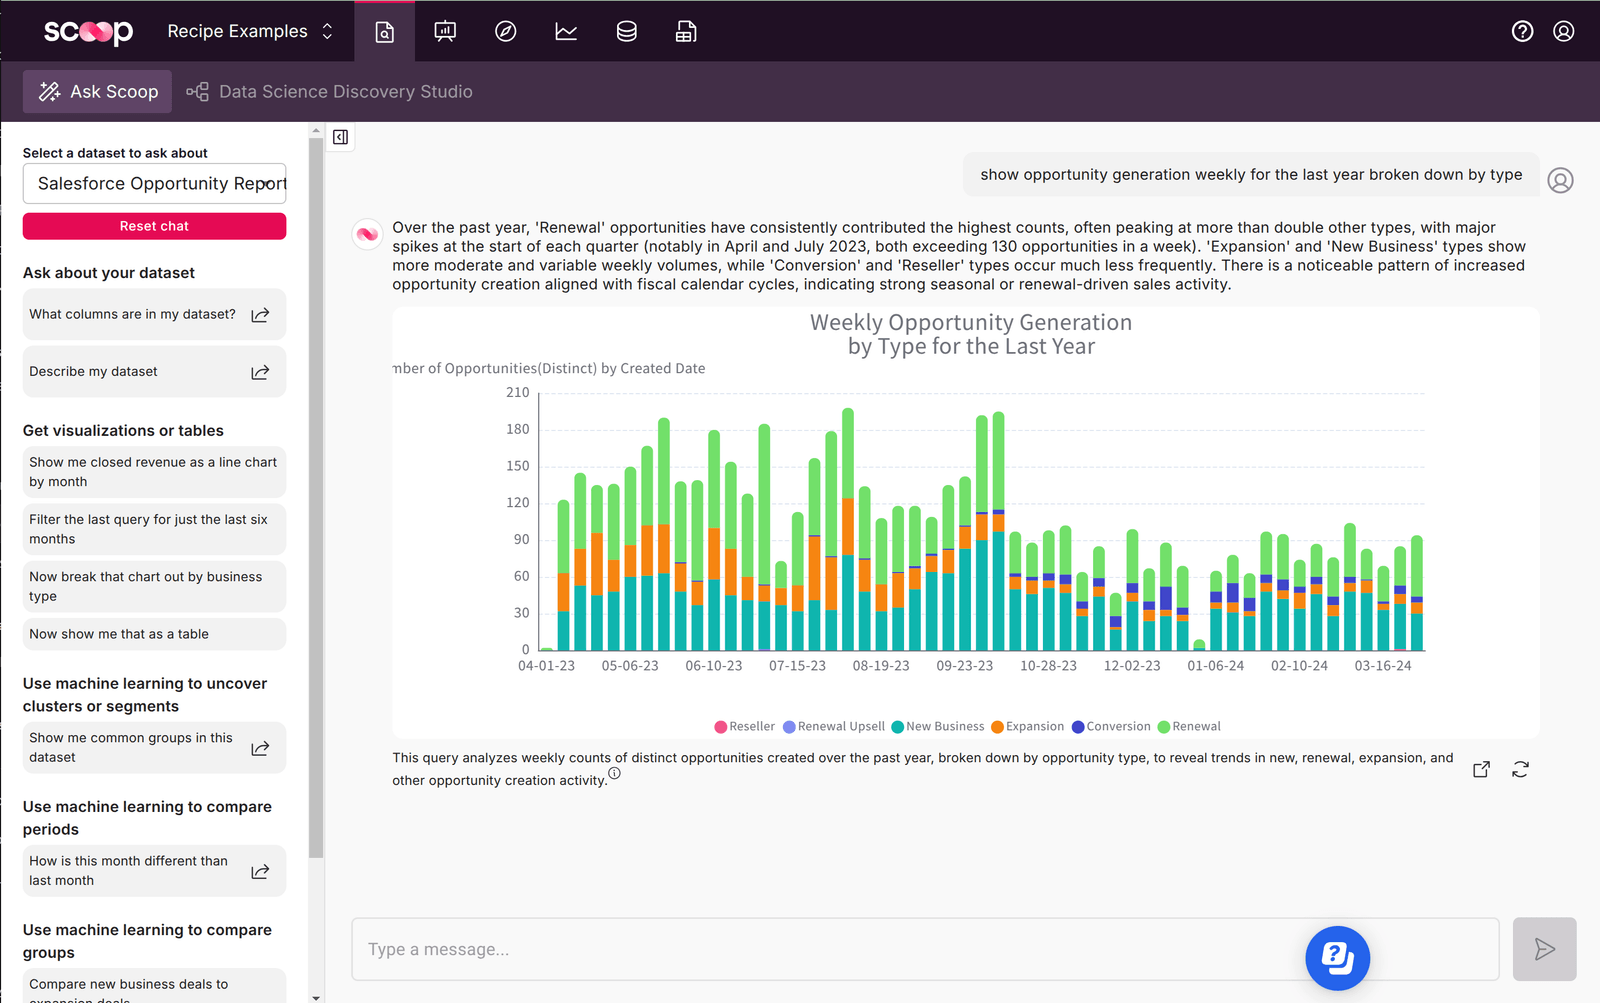
Task: Collapse the left sidebar panel
Action: pos(340,137)
